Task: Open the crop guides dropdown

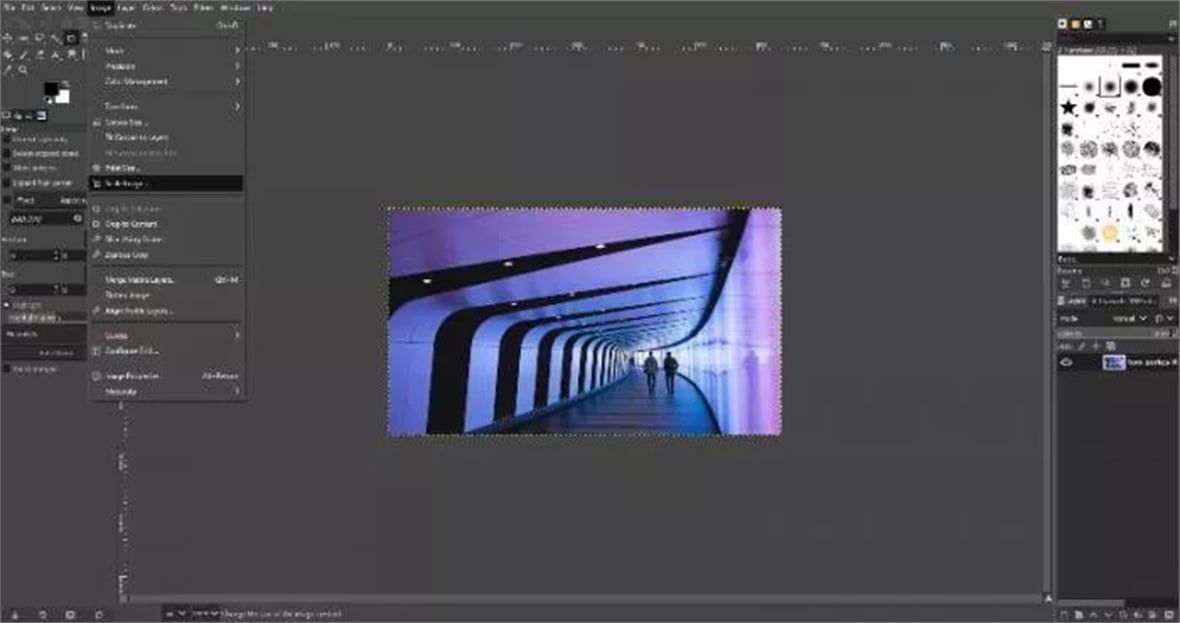Action: 44,333
